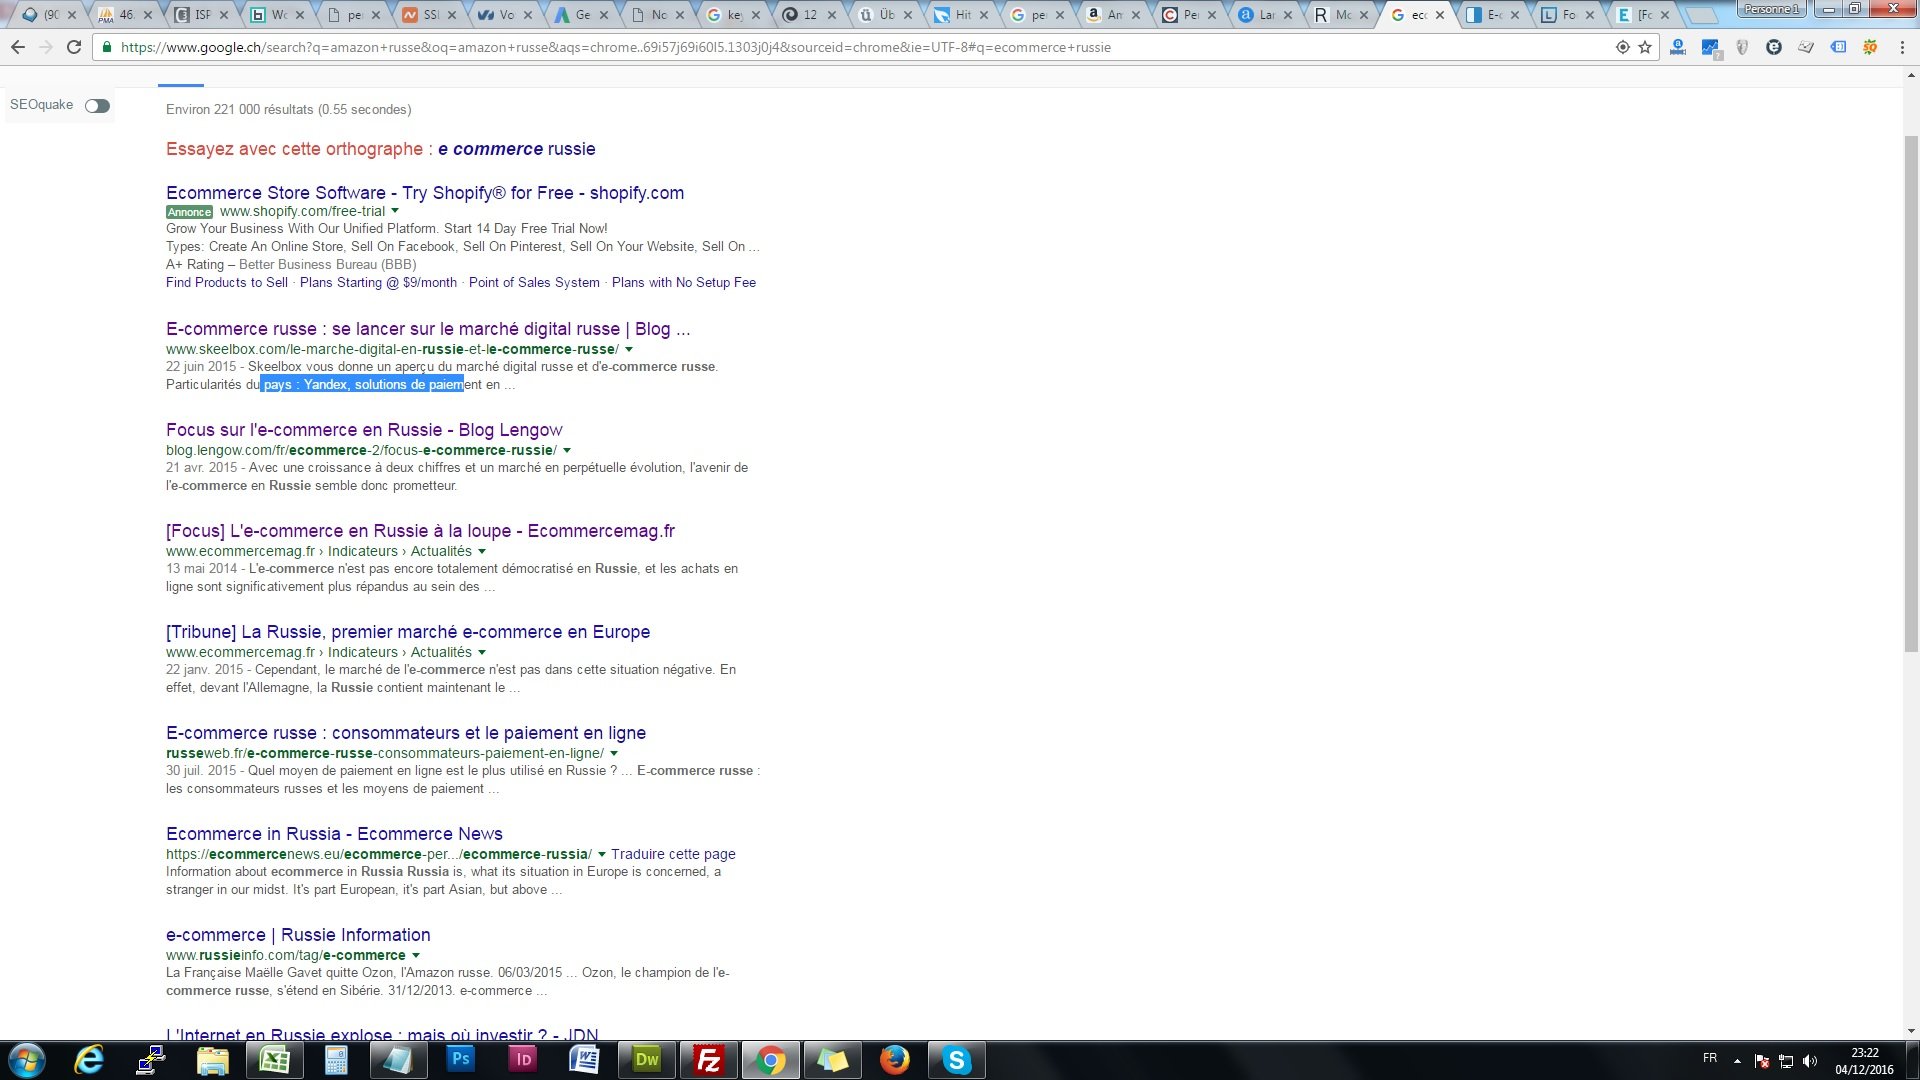The height and width of the screenshot is (1080, 1920).
Task: Switch to the 'E-c' tab
Action: coord(1492,15)
